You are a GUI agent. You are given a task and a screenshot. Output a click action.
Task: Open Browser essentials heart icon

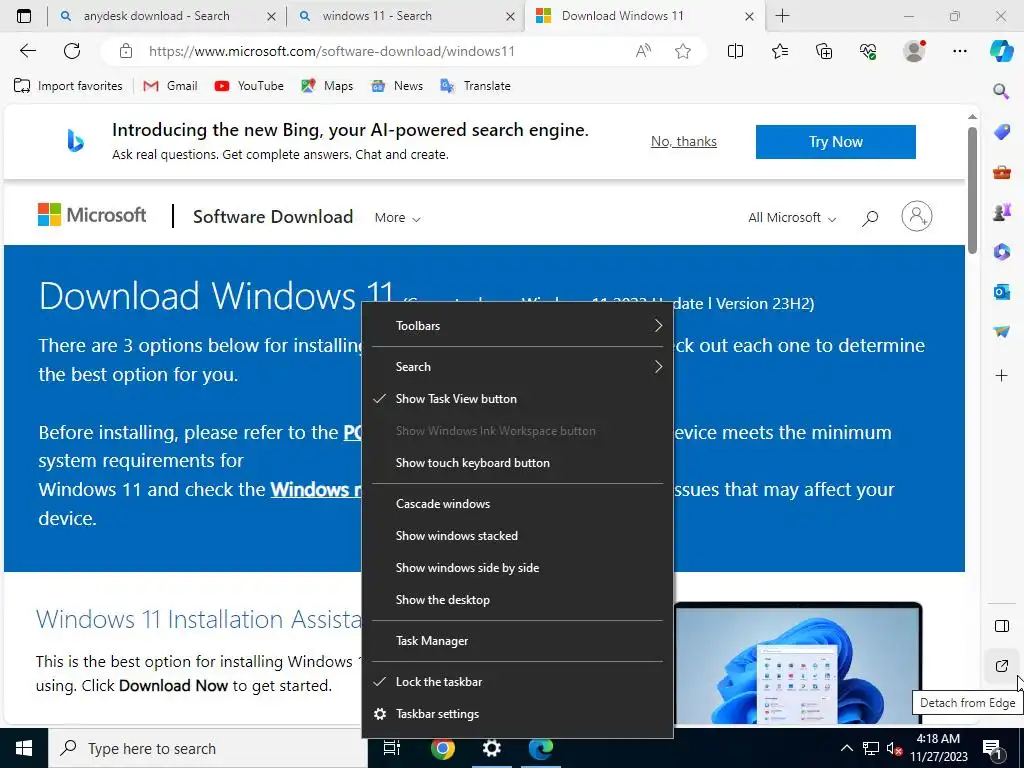pyautogui.click(x=868, y=51)
